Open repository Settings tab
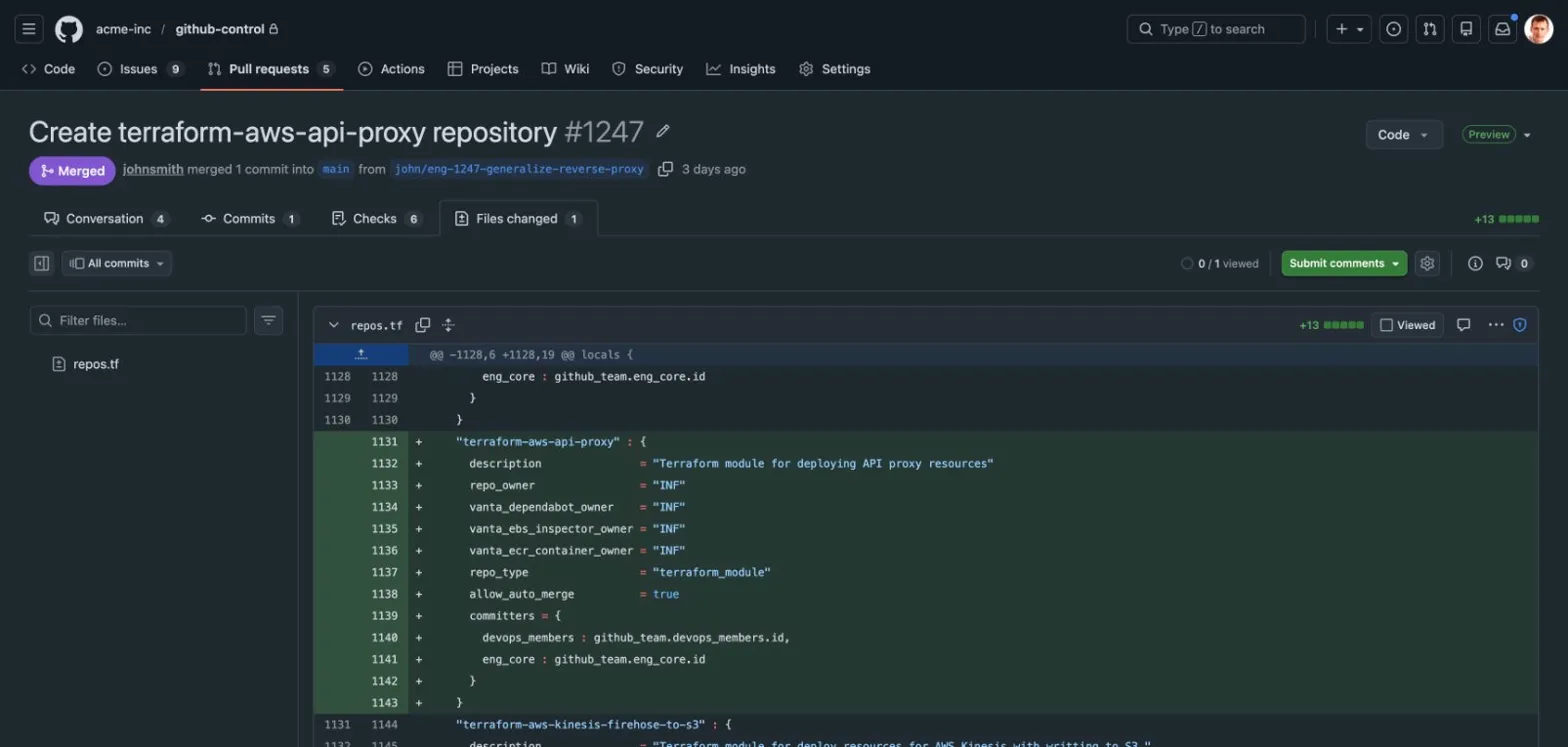This screenshot has height=747, width=1568. [834, 69]
